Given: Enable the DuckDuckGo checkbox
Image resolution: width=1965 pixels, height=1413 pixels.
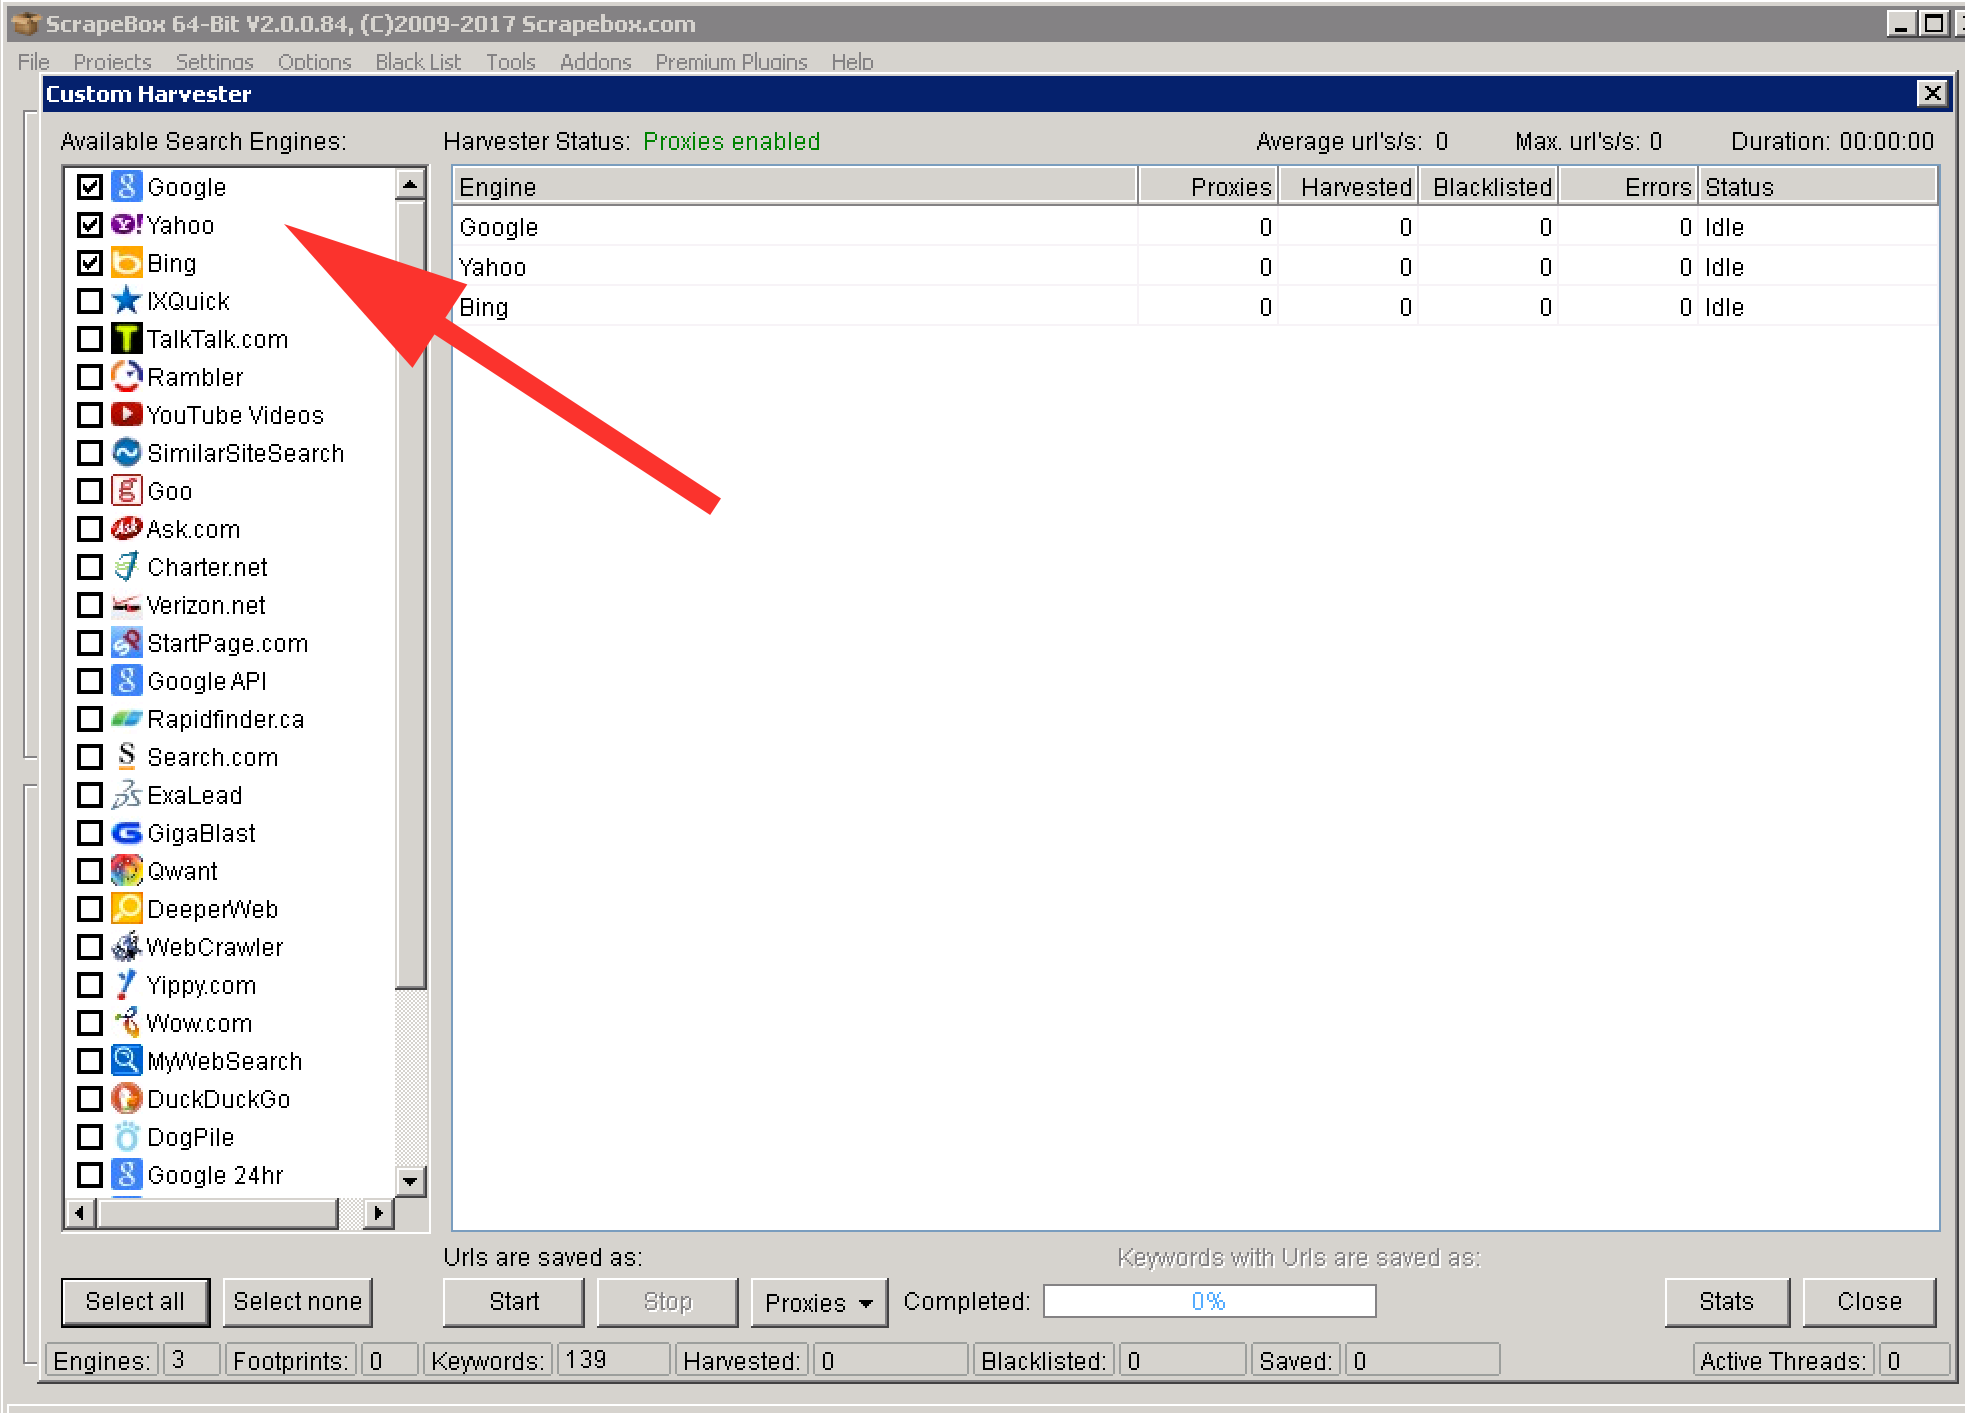Looking at the screenshot, I should point(90,1099).
